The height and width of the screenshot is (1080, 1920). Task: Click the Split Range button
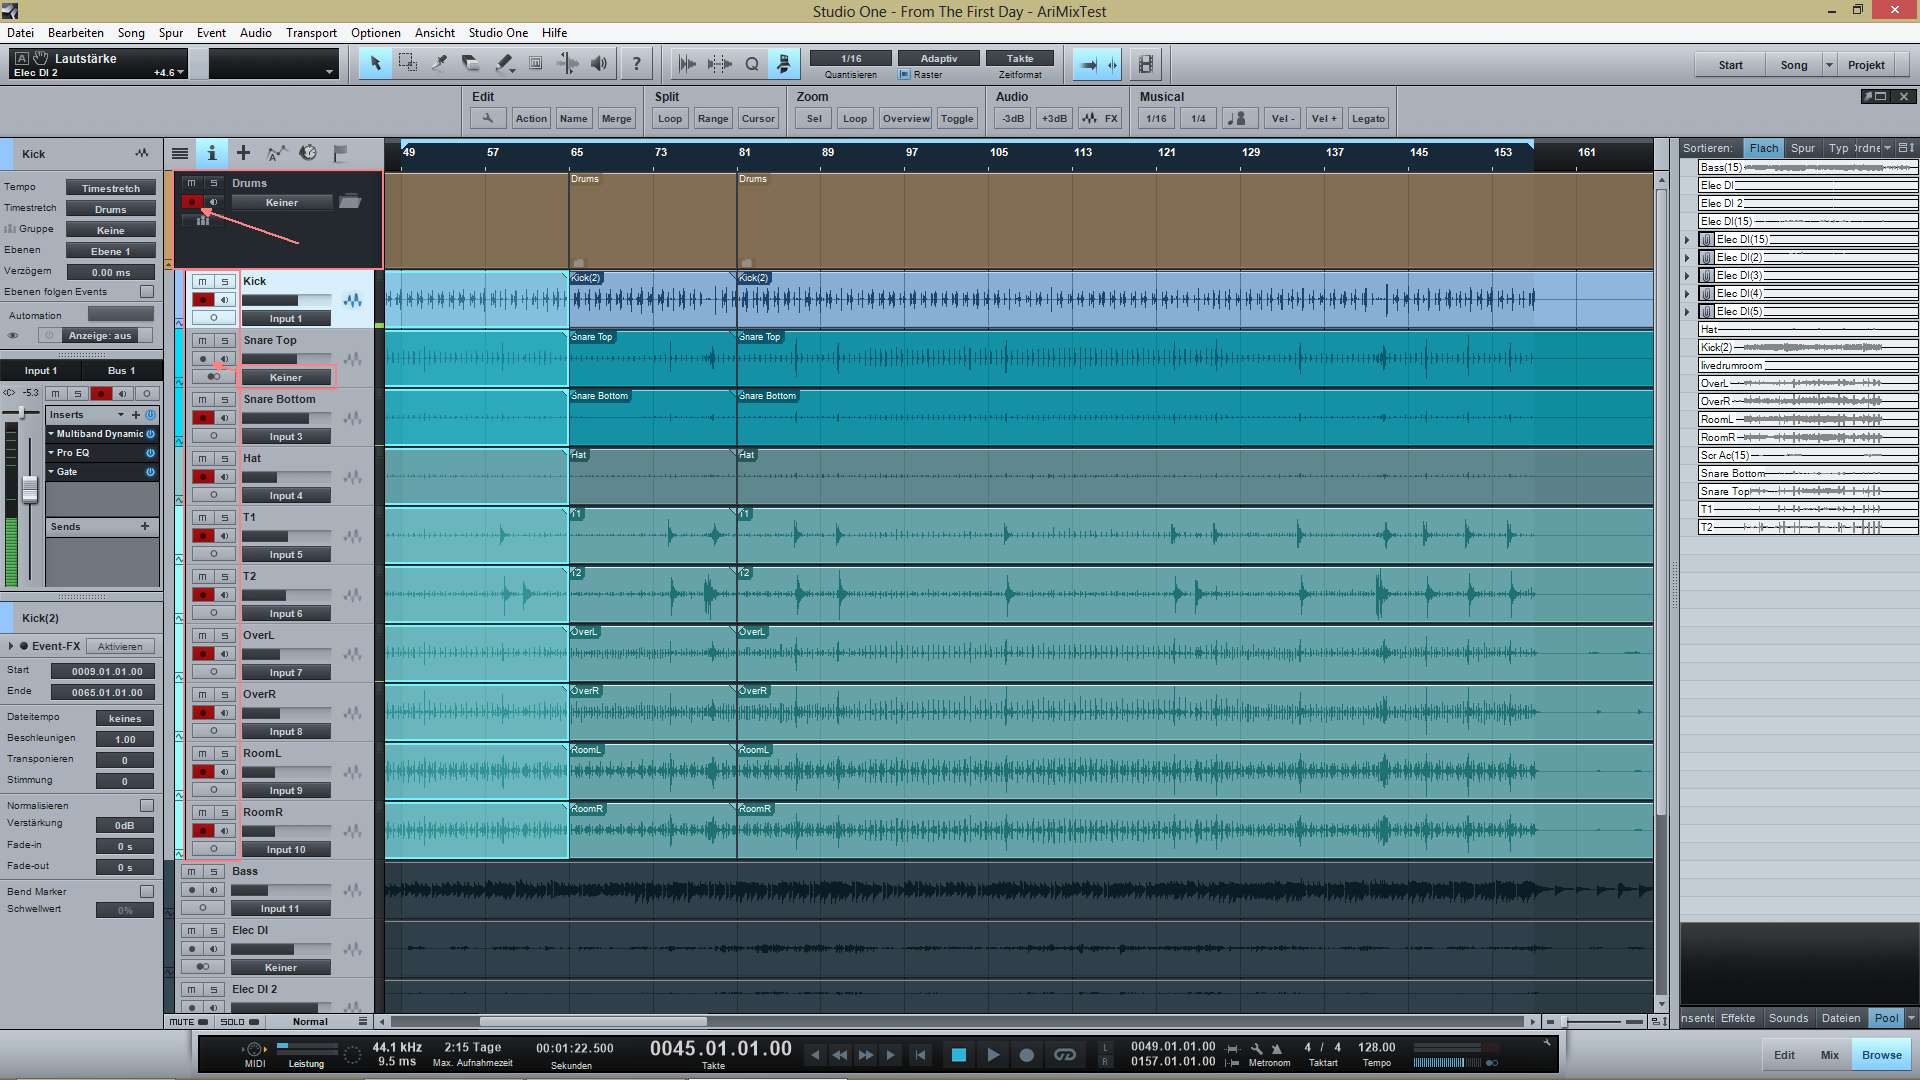click(713, 118)
